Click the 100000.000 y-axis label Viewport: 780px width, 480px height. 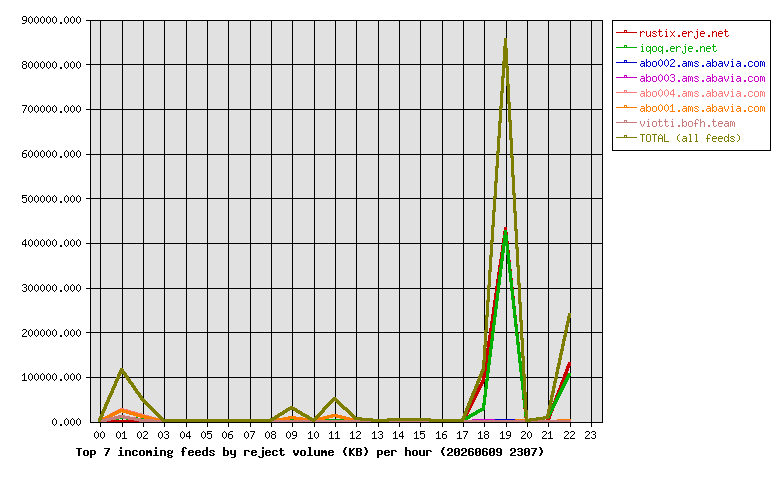click(51, 377)
